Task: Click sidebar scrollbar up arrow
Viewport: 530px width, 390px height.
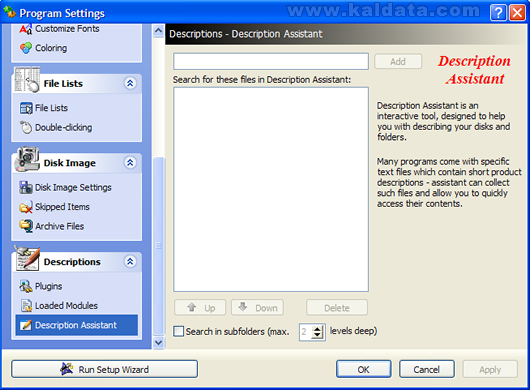Action: (158, 31)
